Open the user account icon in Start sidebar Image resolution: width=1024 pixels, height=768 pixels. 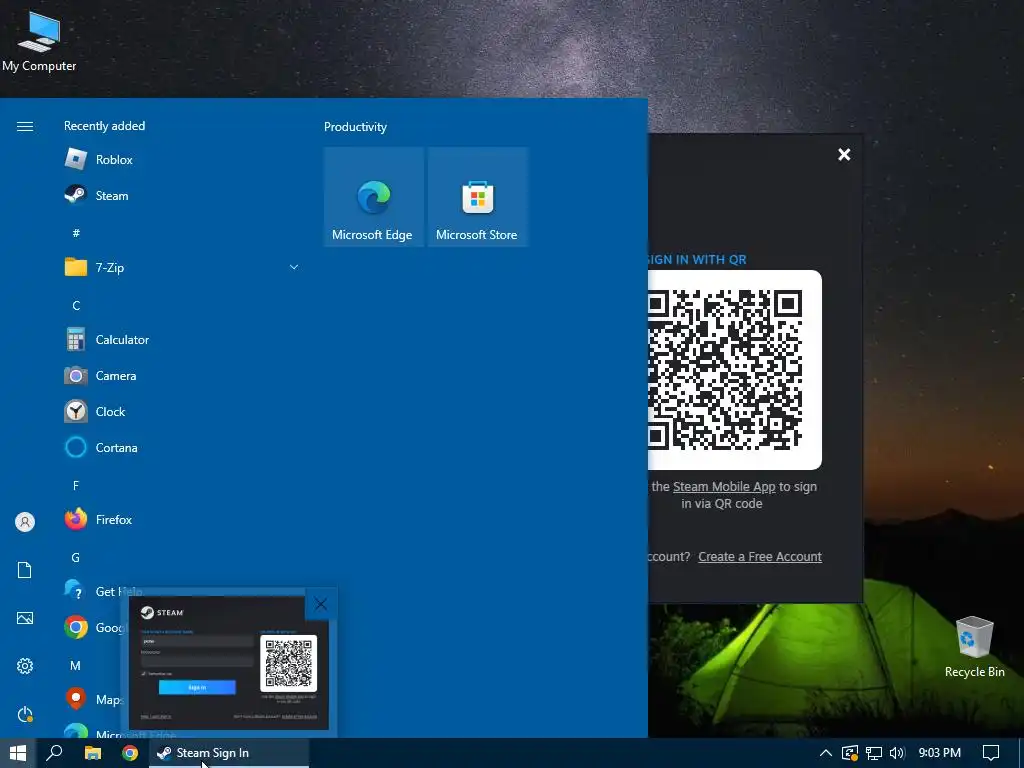click(25, 522)
